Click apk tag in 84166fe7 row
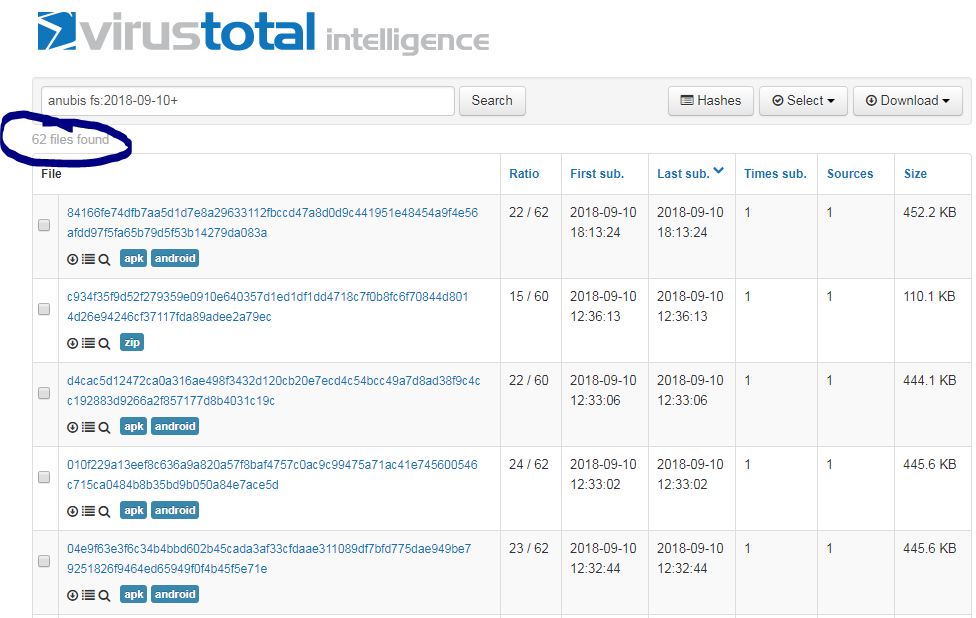976x618 pixels. [133, 258]
